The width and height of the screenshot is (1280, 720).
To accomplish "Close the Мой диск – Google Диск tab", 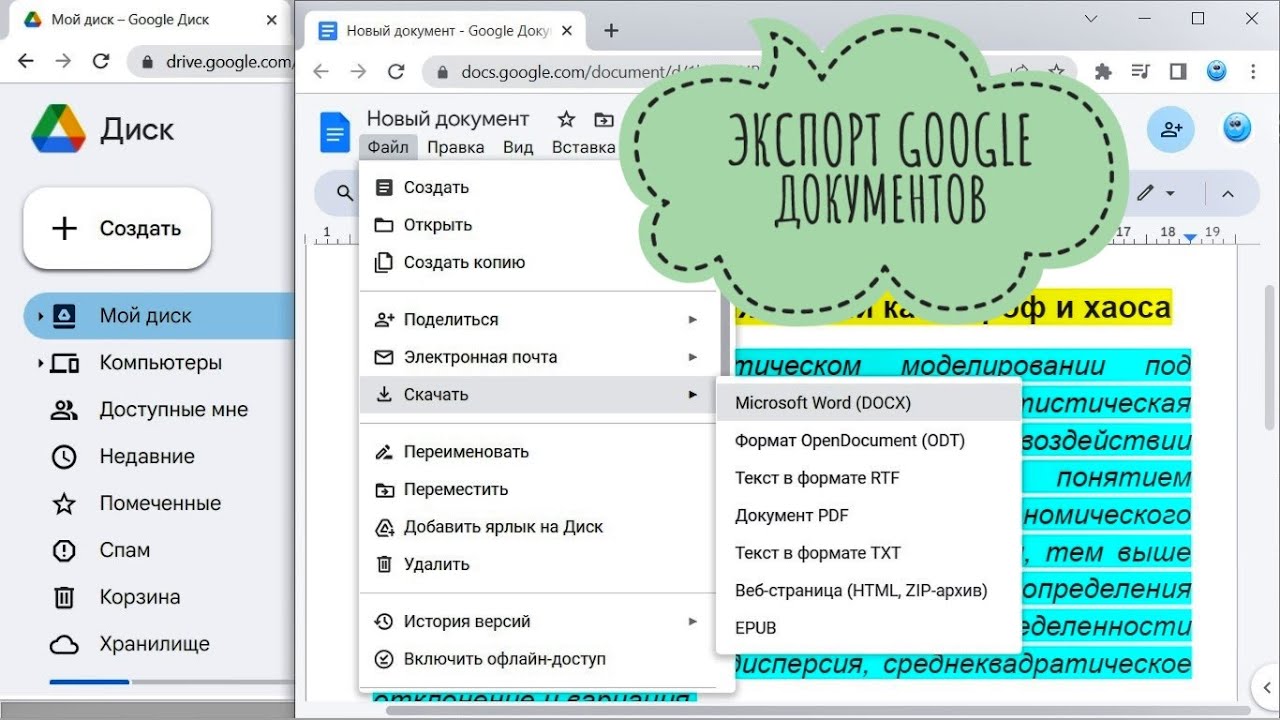I will [271, 20].
